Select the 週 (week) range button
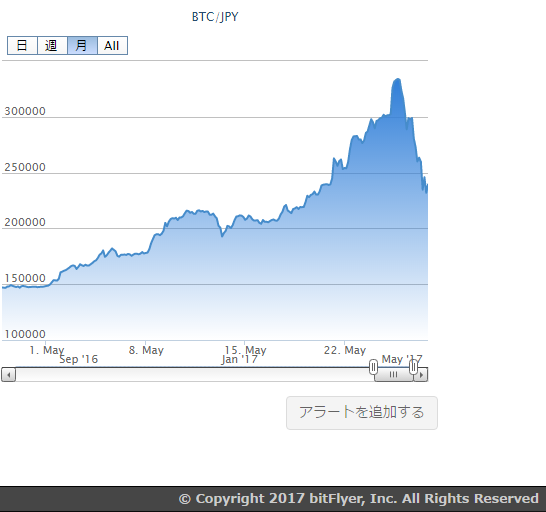 point(52,45)
